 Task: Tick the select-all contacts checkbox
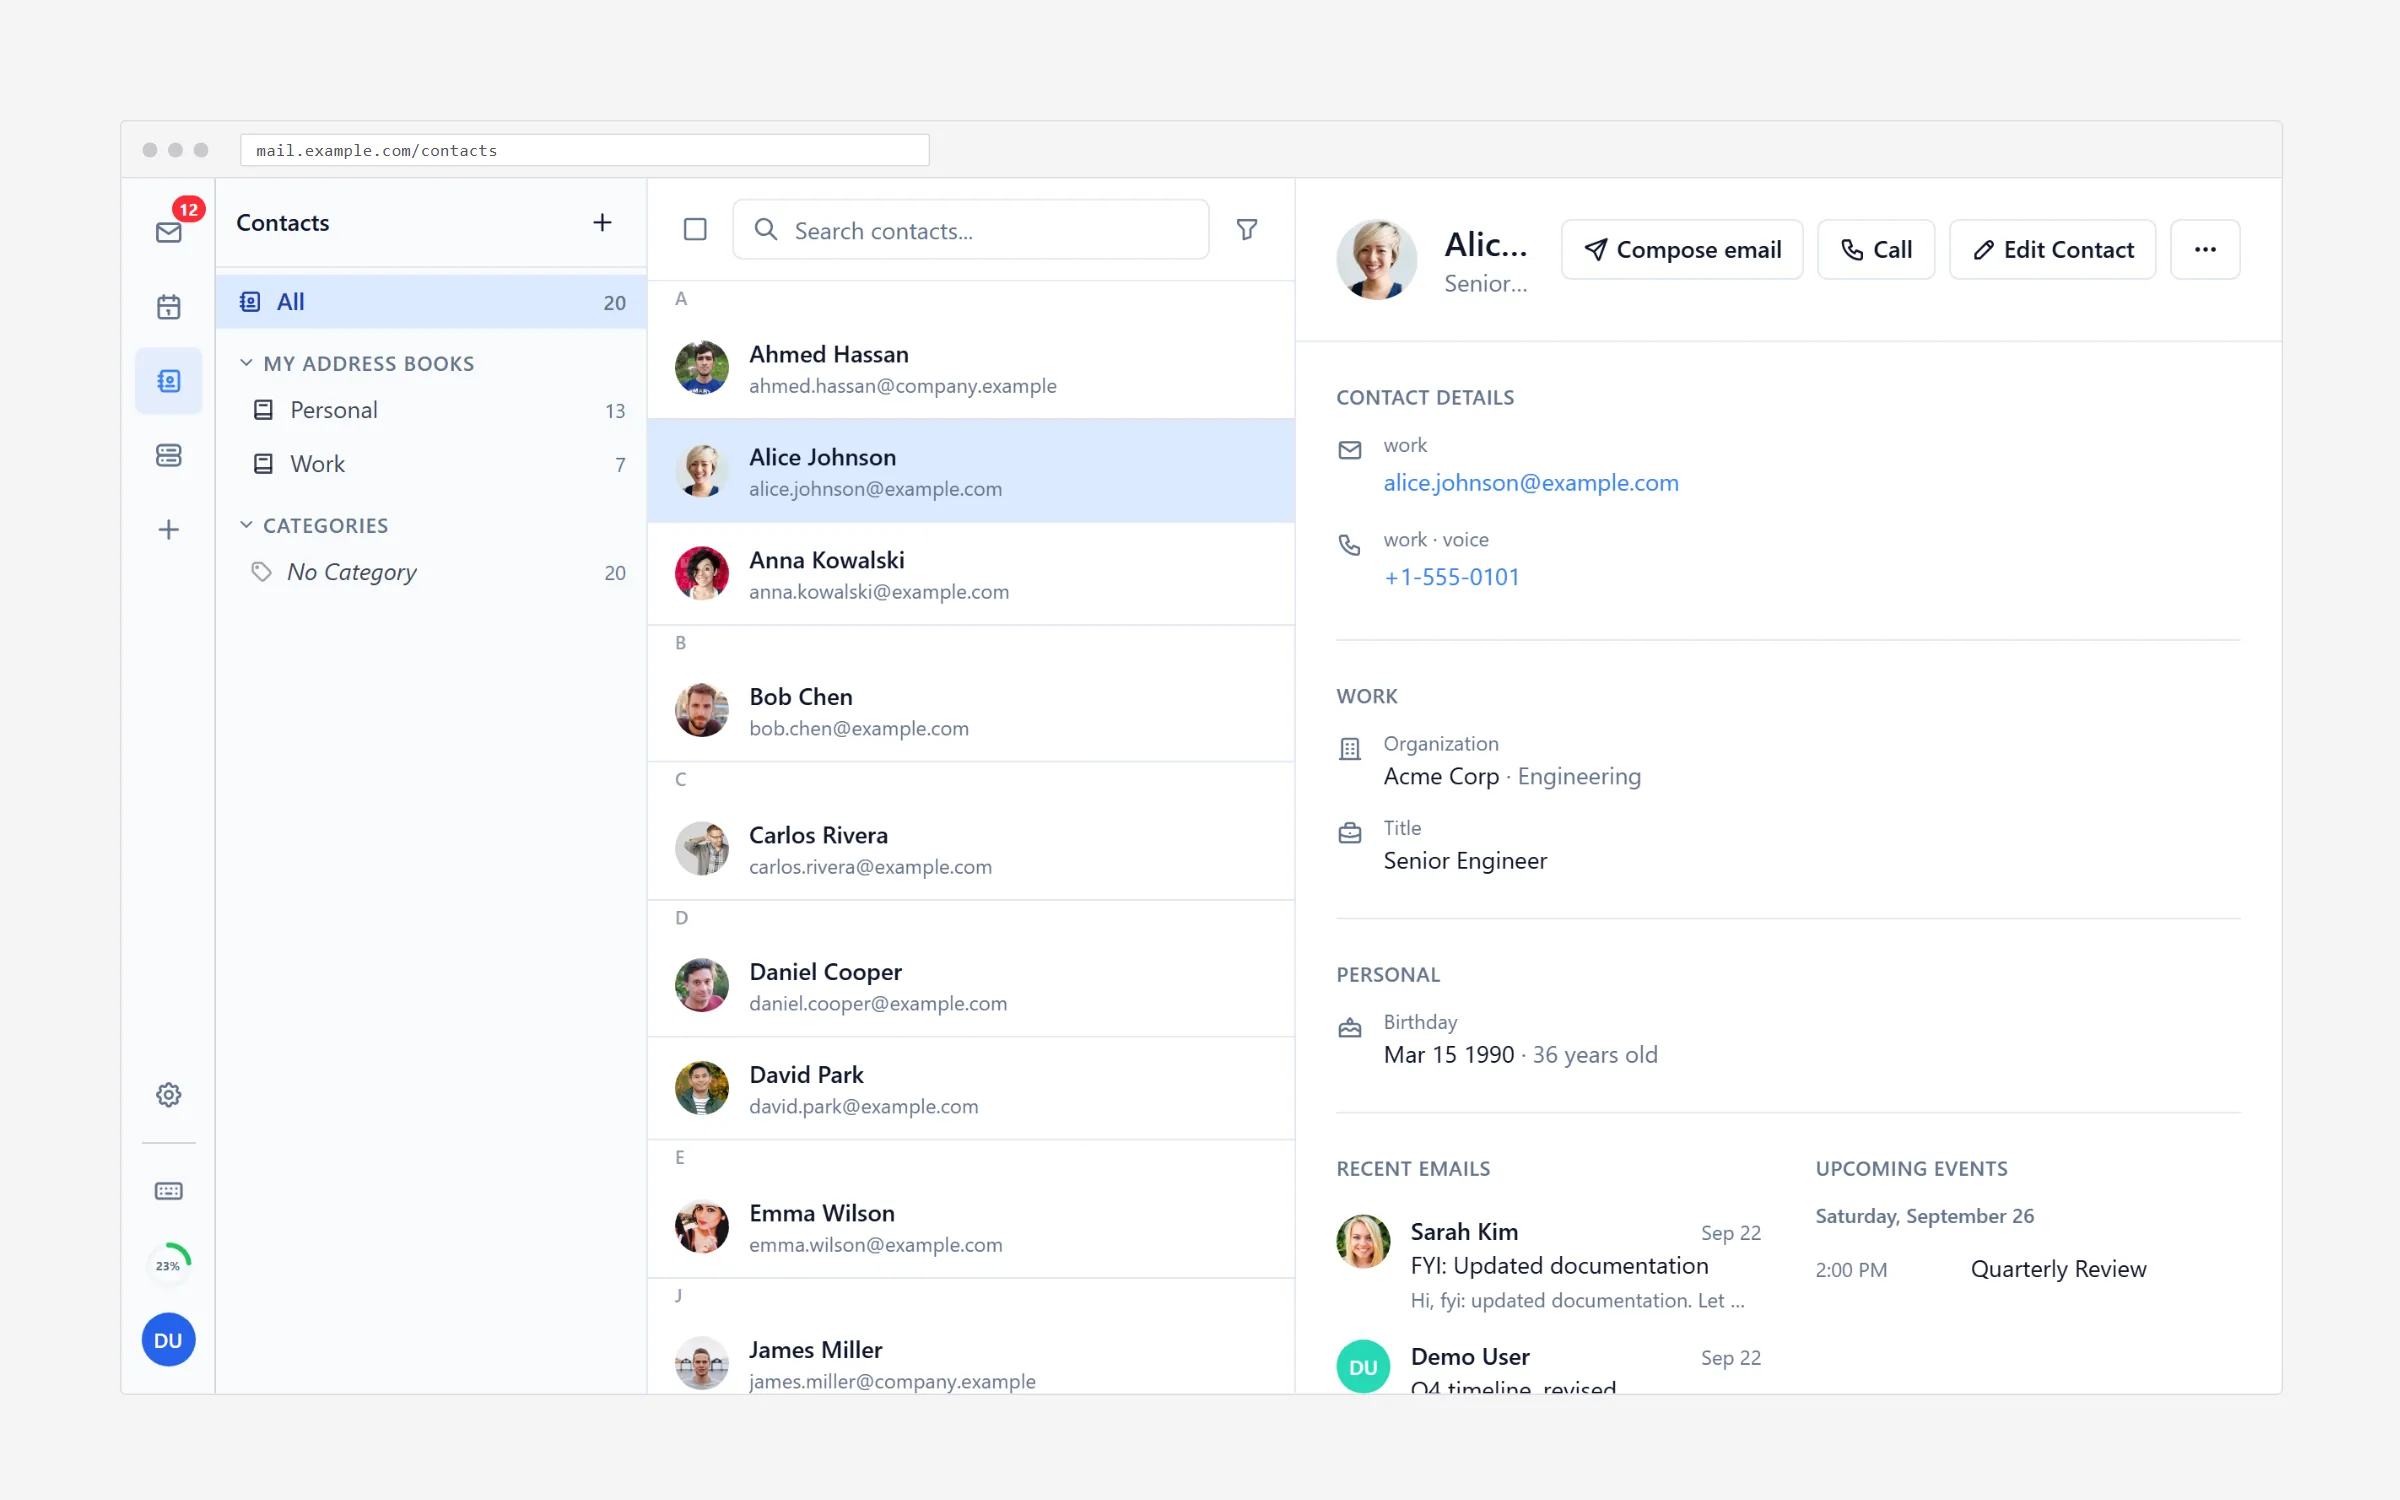click(x=695, y=230)
